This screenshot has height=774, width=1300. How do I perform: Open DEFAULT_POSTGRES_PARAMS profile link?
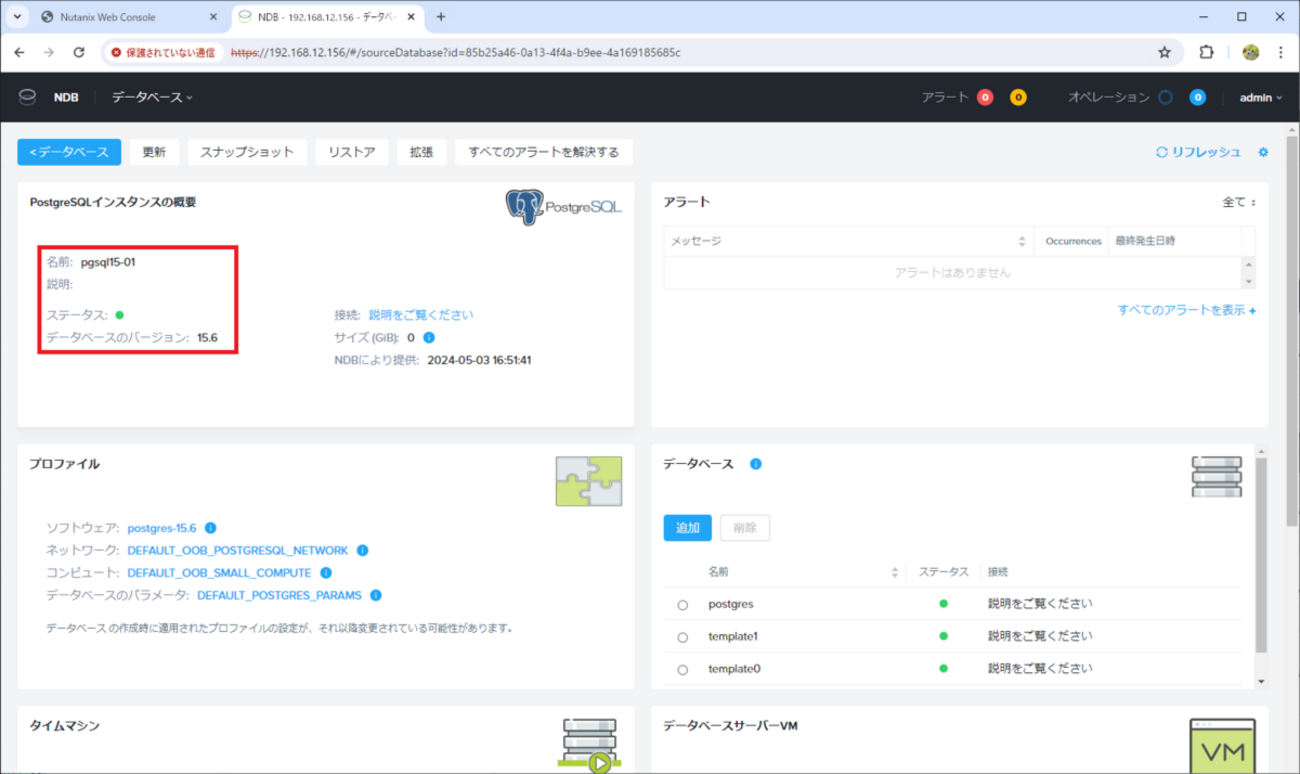pos(279,595)
